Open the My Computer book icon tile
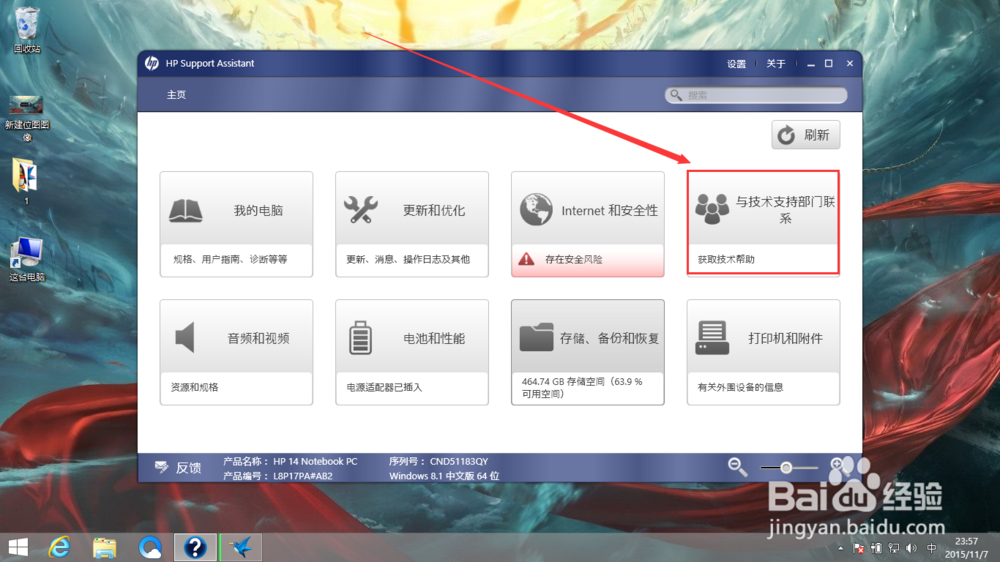The width and height of the screenshot is (1000, 562). pos(186,211)
